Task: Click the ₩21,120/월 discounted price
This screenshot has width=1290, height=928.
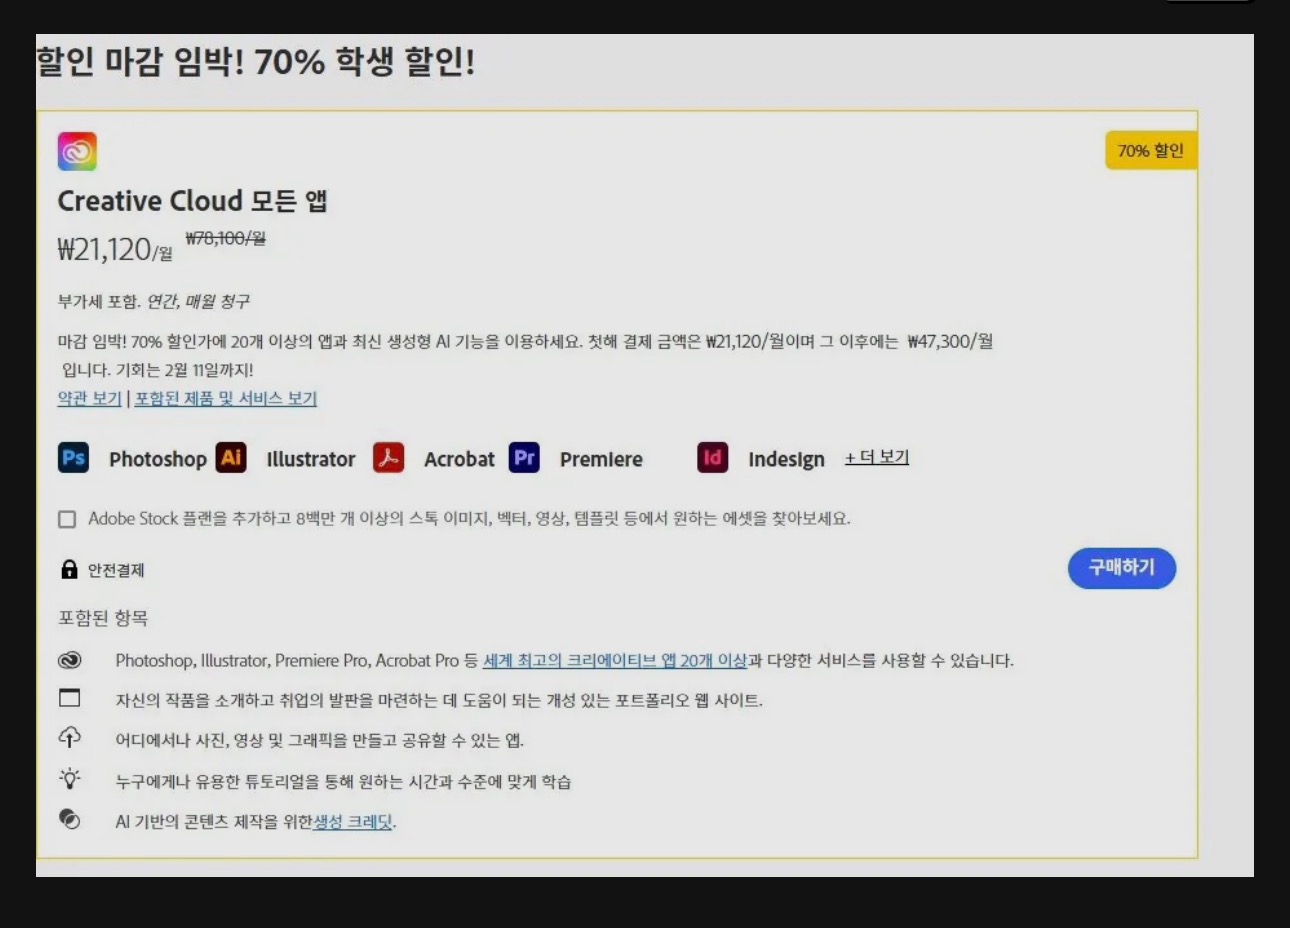Action: click(114, 249)
